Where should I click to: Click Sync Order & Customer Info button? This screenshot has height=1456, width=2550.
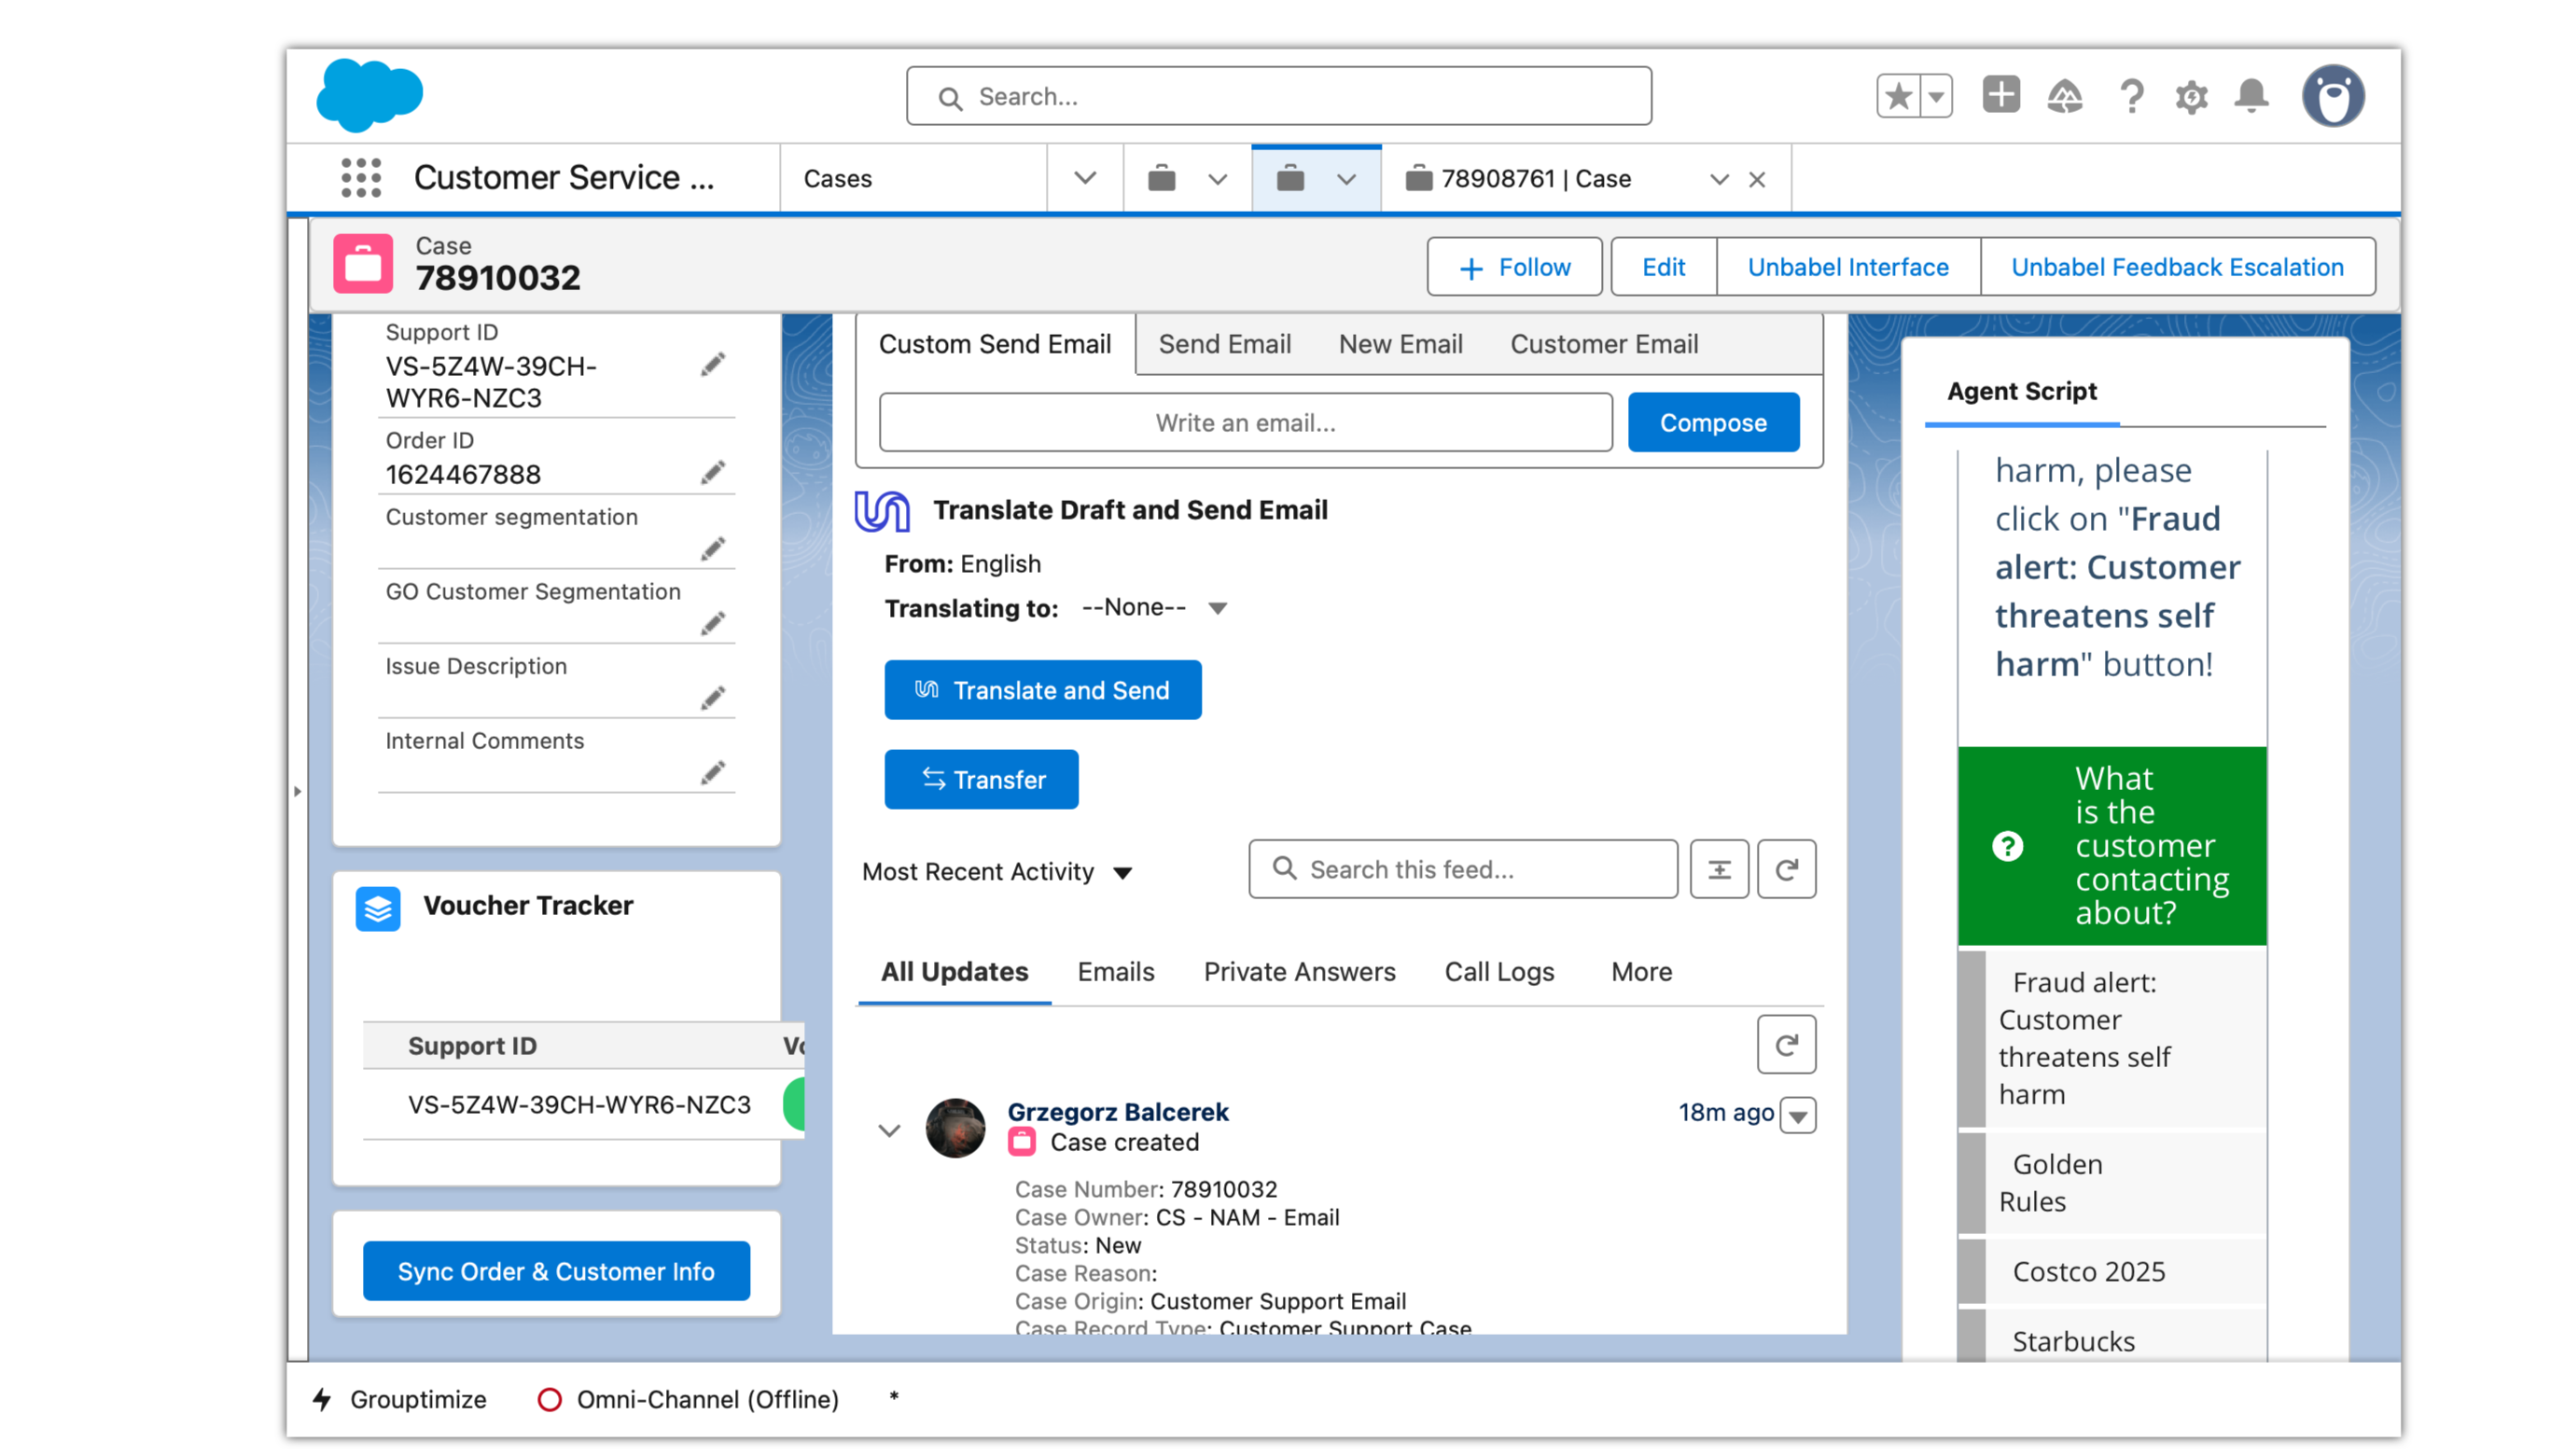pos(555,1271)
